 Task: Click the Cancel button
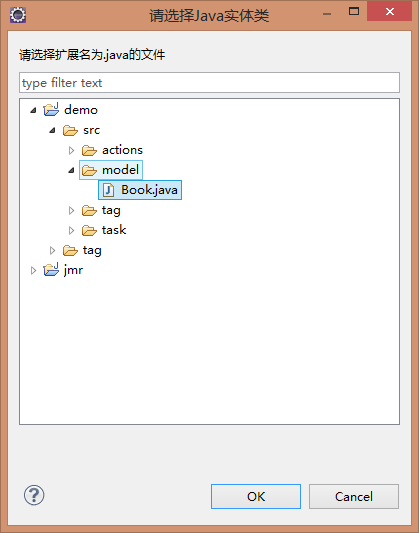354,496
